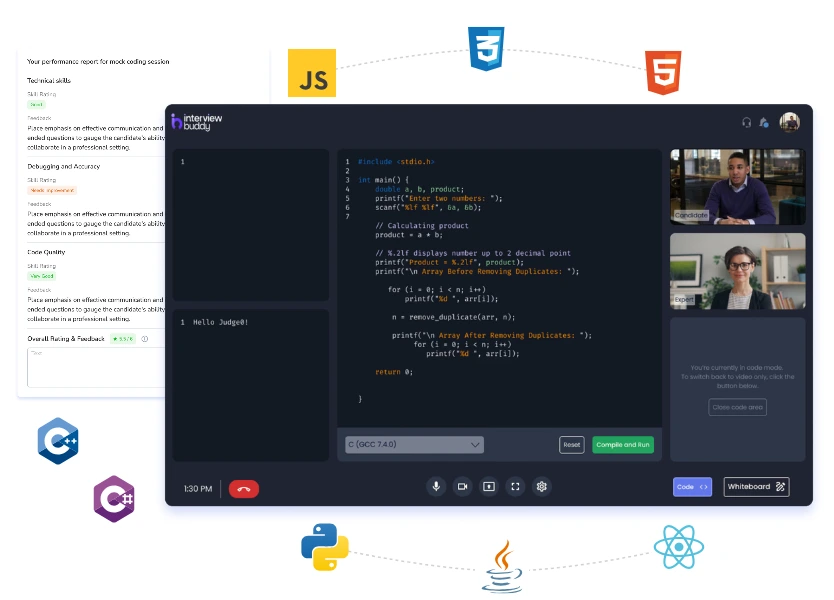Expand the C (GCC 7.4.0) language dropdown
The image size is (834, 600).
(414, 444)
